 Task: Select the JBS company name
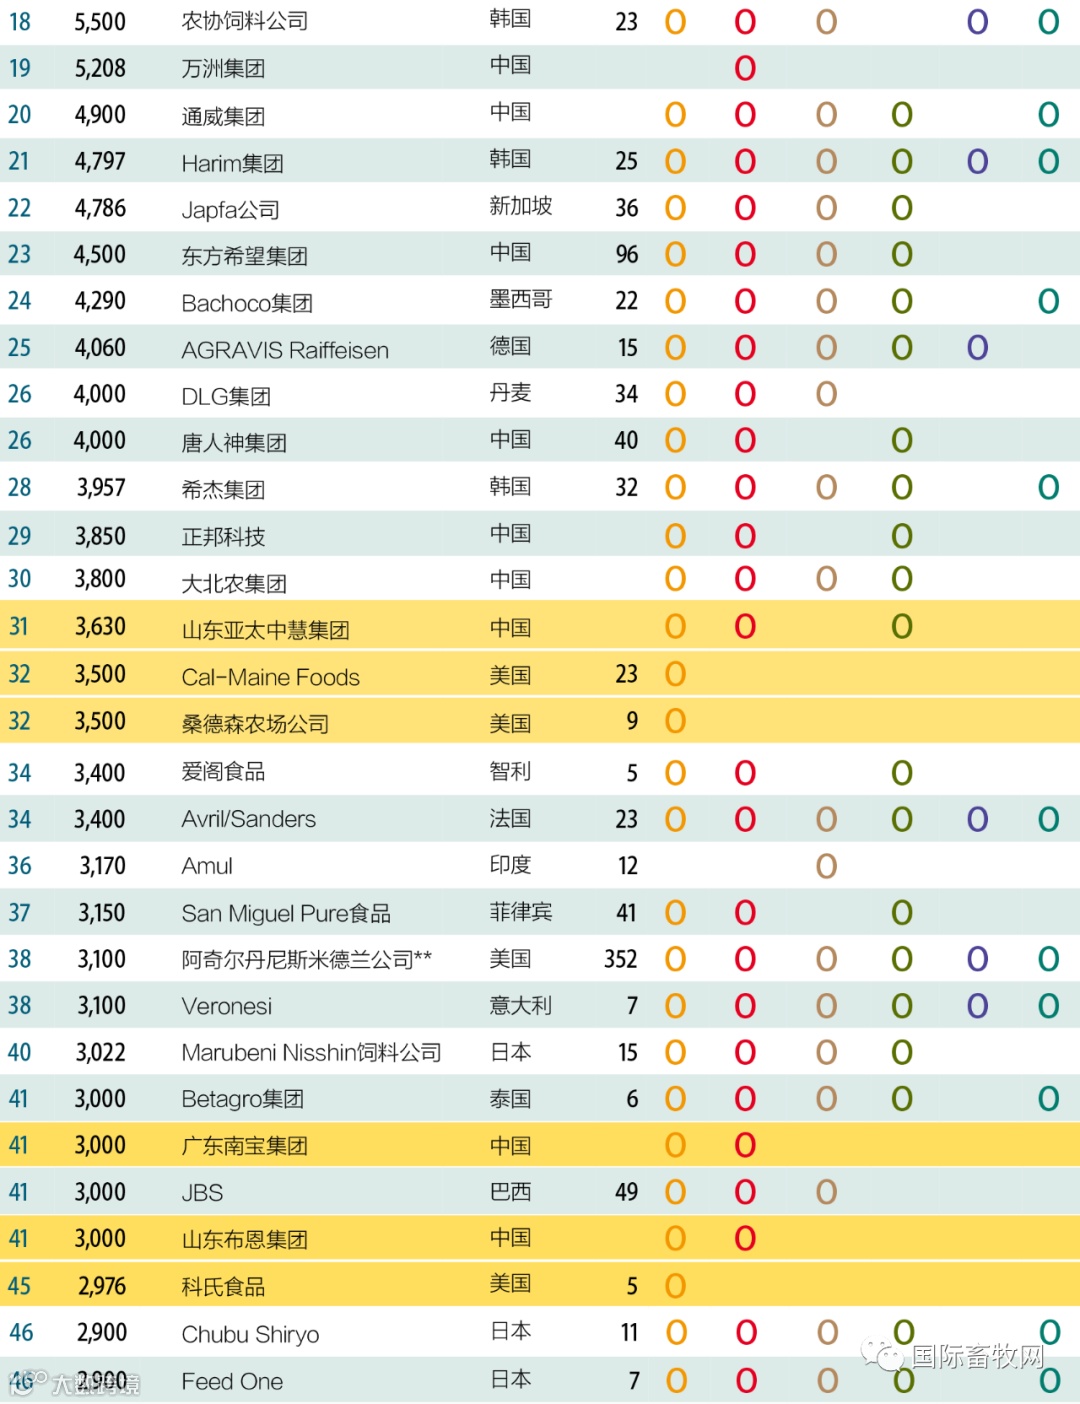[x=202, y=1193]
